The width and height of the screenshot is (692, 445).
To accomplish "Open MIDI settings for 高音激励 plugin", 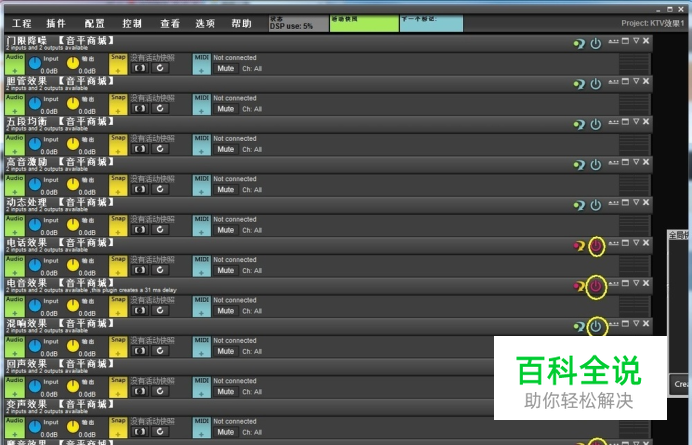I will pyautogui.click(x=201, y=185).
